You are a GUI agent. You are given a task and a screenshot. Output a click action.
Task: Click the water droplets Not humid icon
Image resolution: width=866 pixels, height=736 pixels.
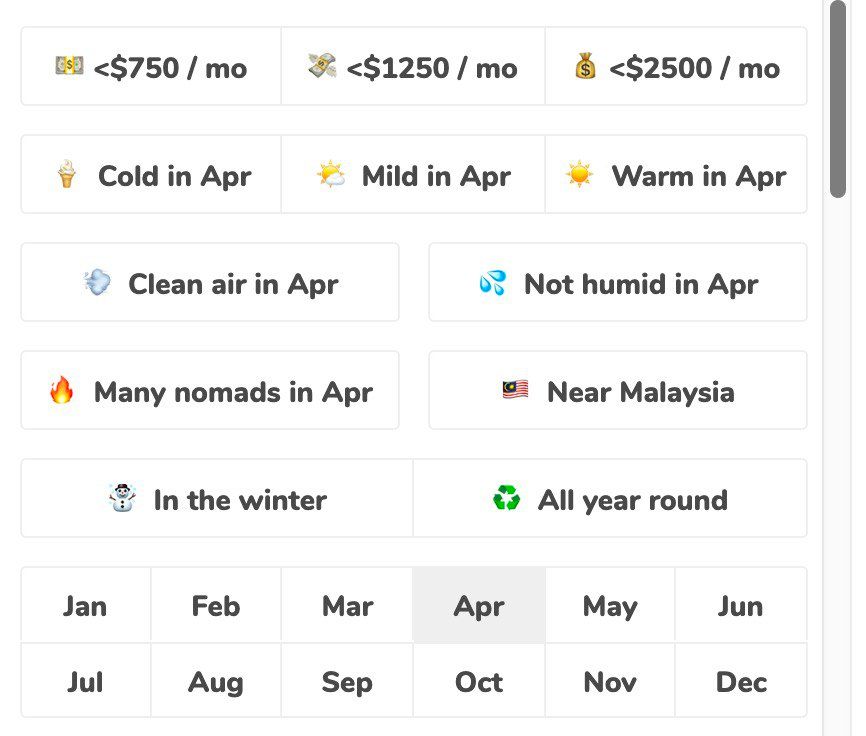(492, 284)
